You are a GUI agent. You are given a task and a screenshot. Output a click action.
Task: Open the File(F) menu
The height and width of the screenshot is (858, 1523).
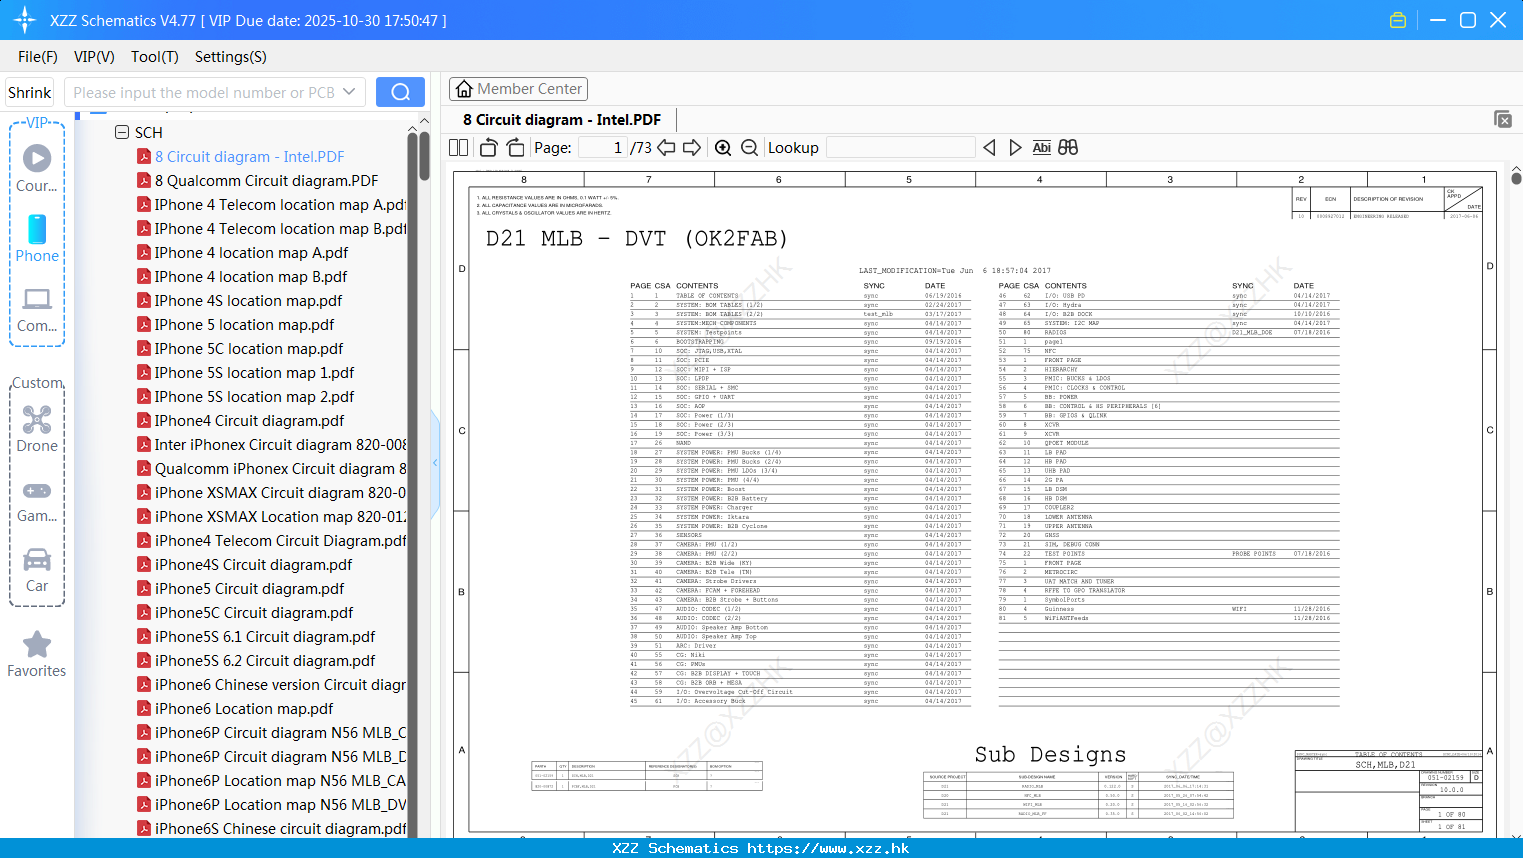(x=38, y=57)
